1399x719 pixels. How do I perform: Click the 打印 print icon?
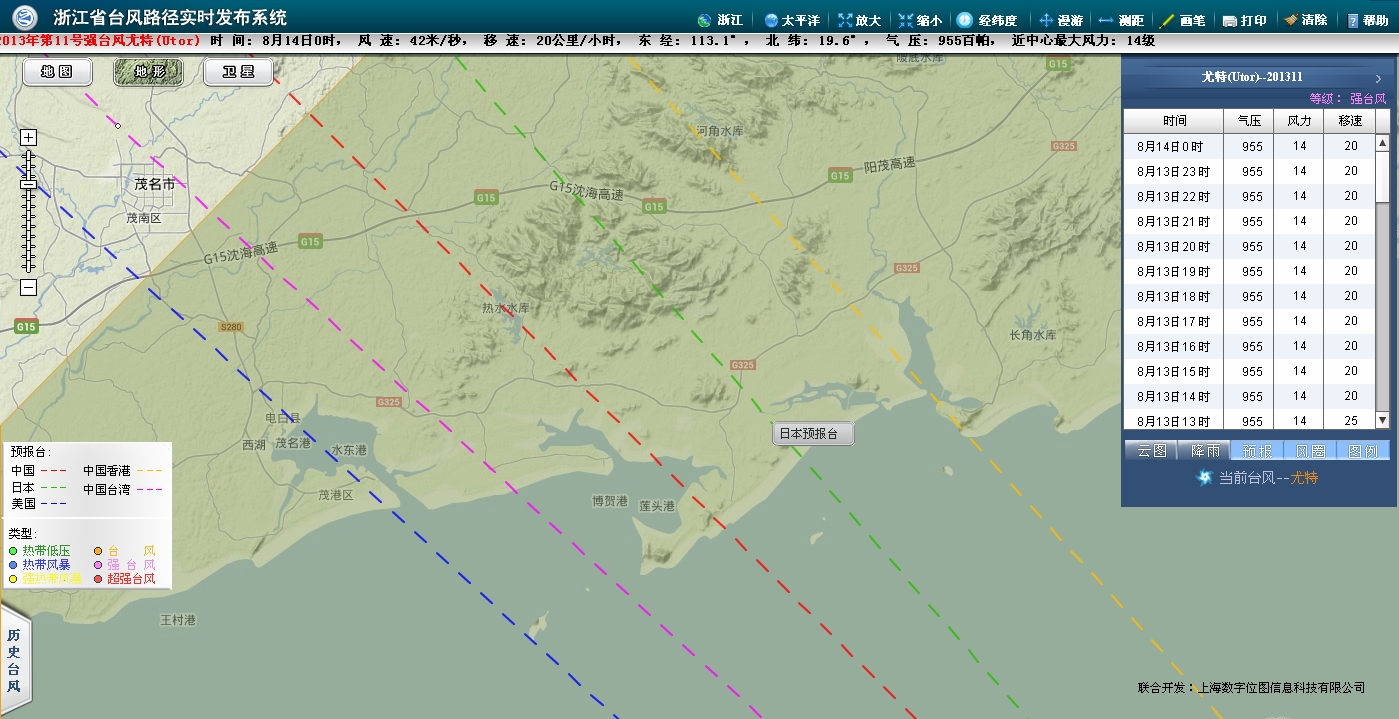(1230, 20)
